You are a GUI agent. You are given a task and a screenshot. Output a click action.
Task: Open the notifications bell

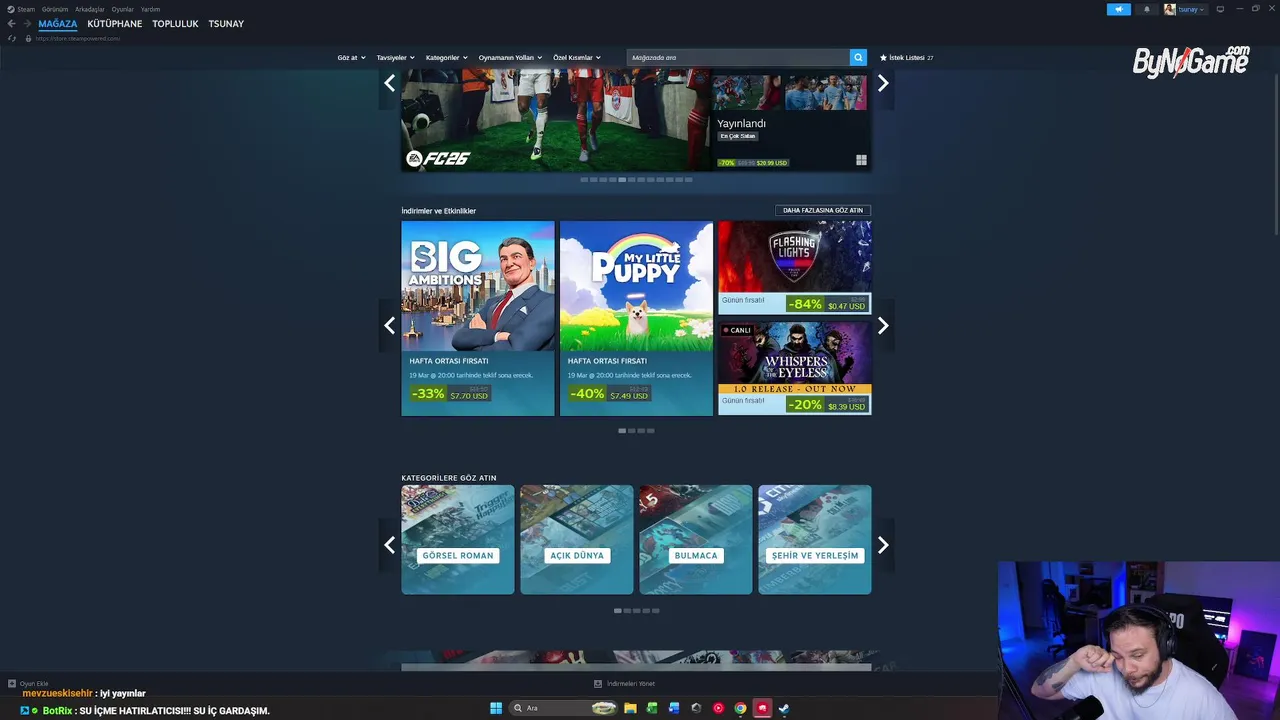click(1147, 9)
